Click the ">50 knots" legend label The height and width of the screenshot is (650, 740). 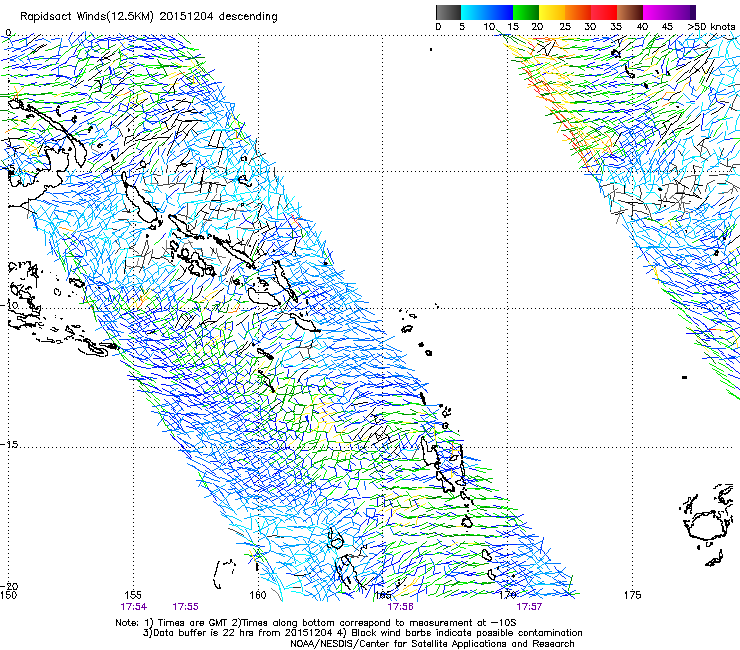(x=711, y=27)
